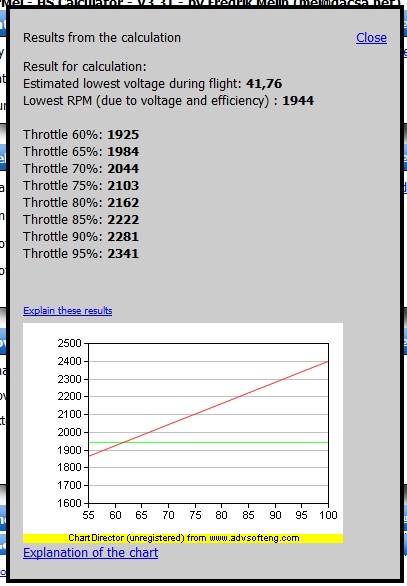407x586 pixels.
Task: Click the Throttle 70% result value 2044
Action: coord(123,169)
